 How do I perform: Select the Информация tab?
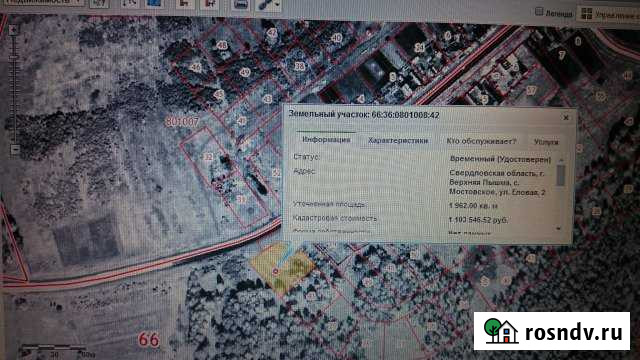tap(326, 140)
